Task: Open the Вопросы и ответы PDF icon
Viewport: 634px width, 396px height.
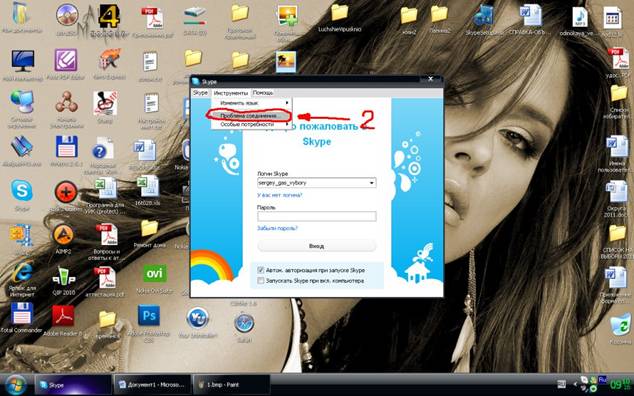Action: (x=106, y=234)
